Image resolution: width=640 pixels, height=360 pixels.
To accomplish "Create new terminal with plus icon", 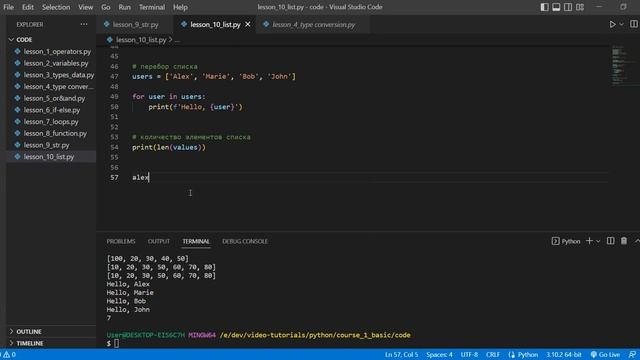I will (589, 241).
